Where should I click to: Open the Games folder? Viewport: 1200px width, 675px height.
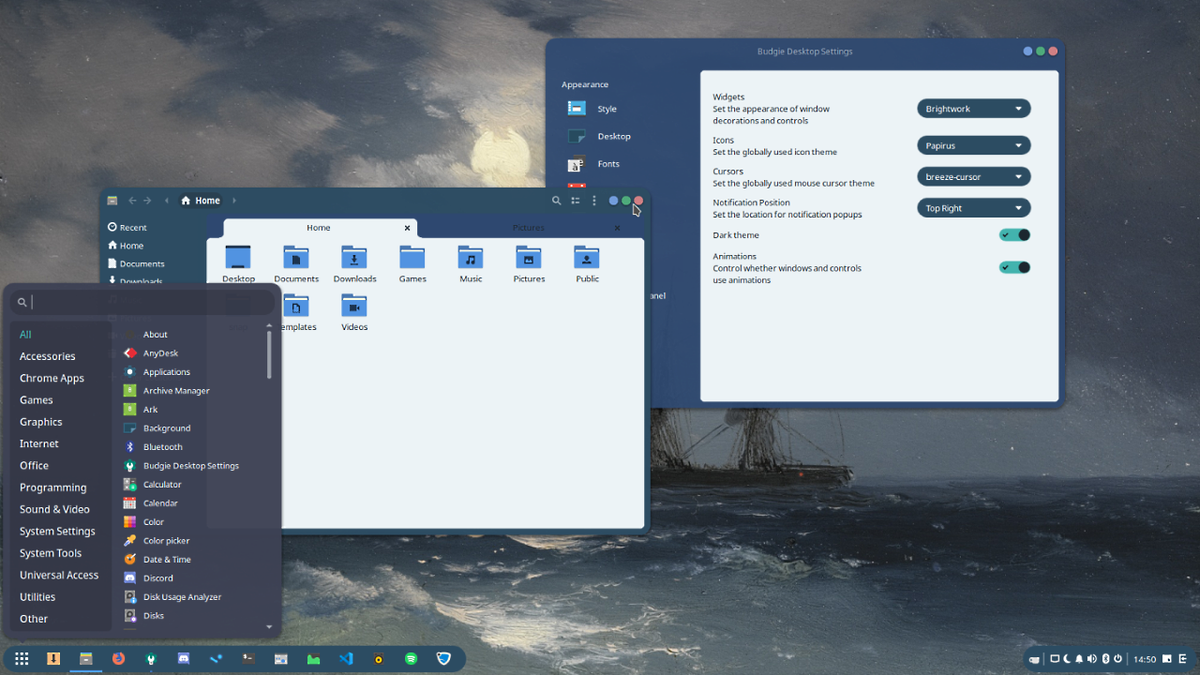(412, 264)
